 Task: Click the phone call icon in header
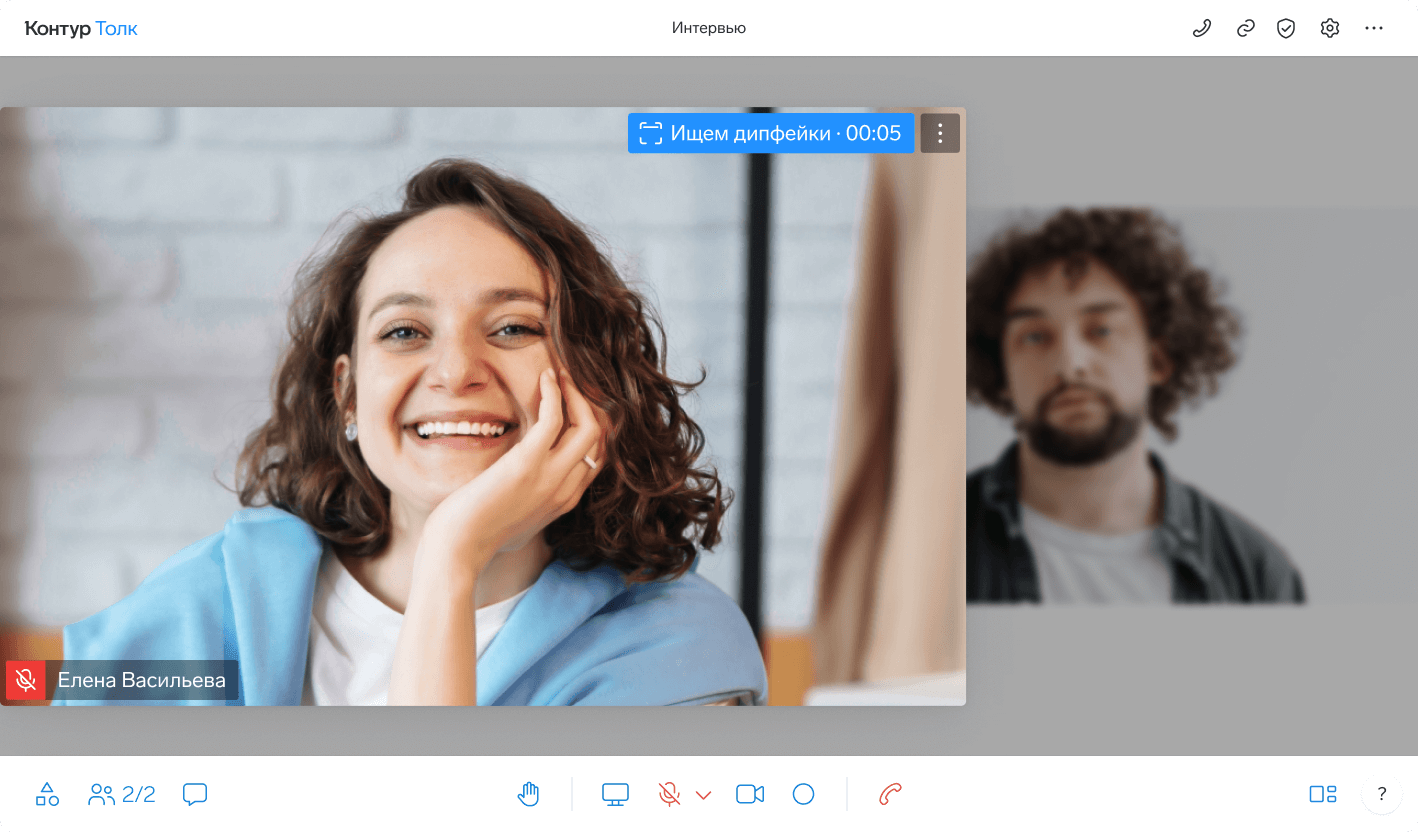pyautogui.click(x=1202, y=28)
